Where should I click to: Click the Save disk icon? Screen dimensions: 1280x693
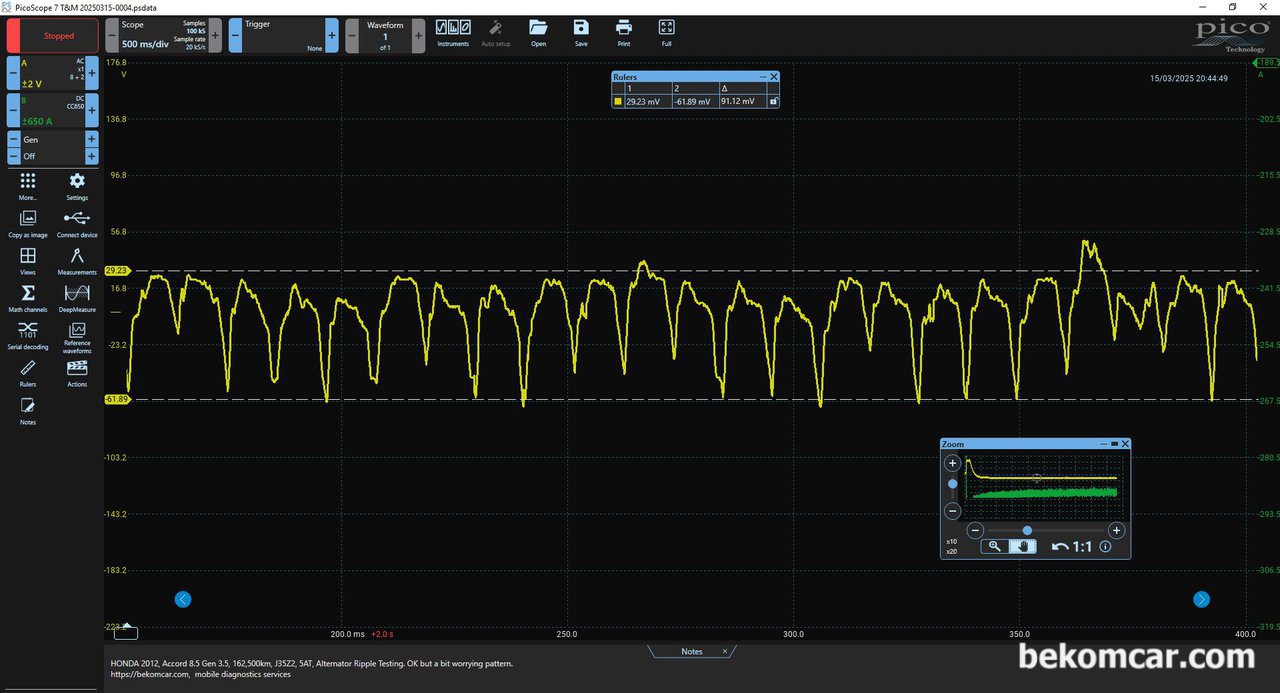click(x=581, y=33)
